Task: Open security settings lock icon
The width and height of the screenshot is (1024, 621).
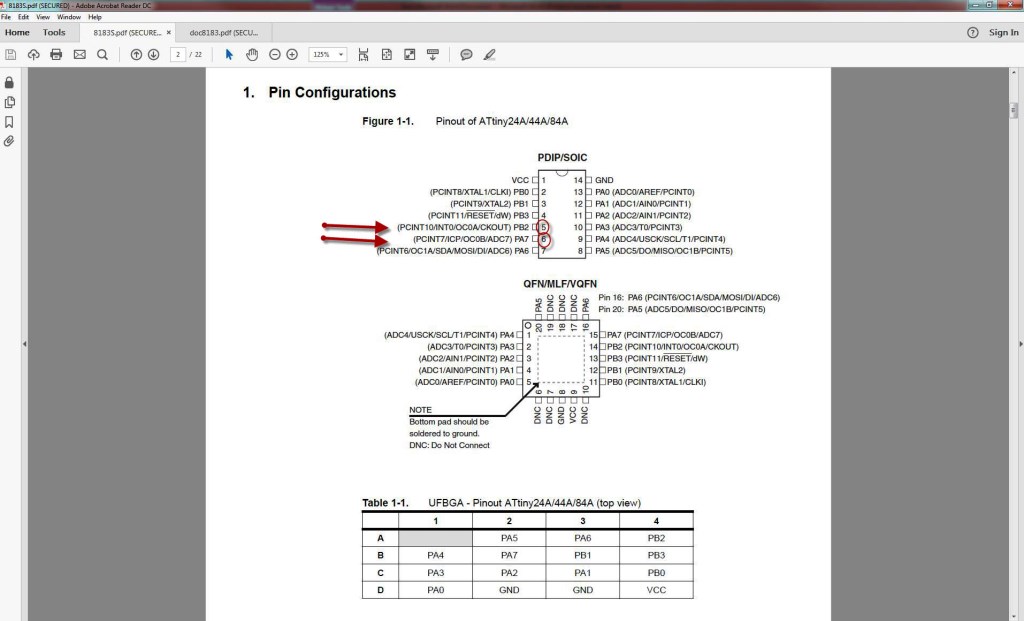Action: point(9,82)
